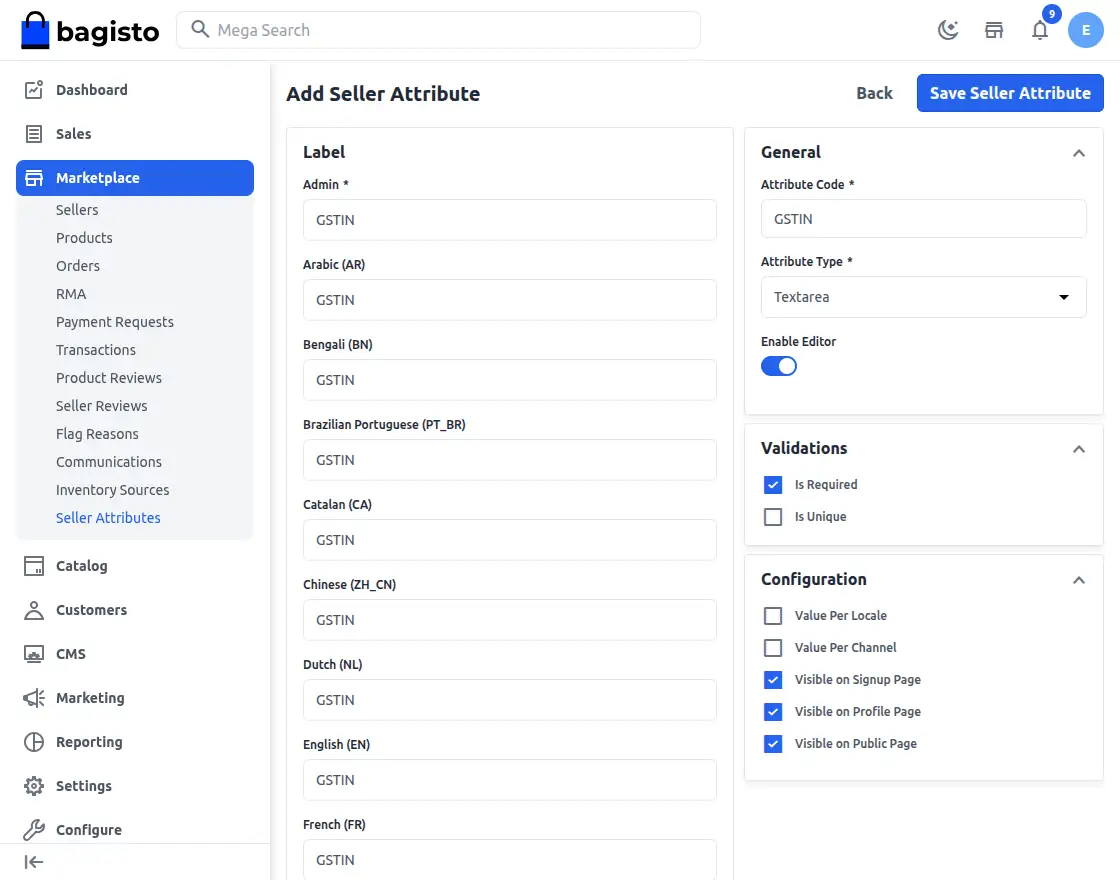Click the Save Seller Attribute button
1120x880 pixels.
(x=1010, y=93)
